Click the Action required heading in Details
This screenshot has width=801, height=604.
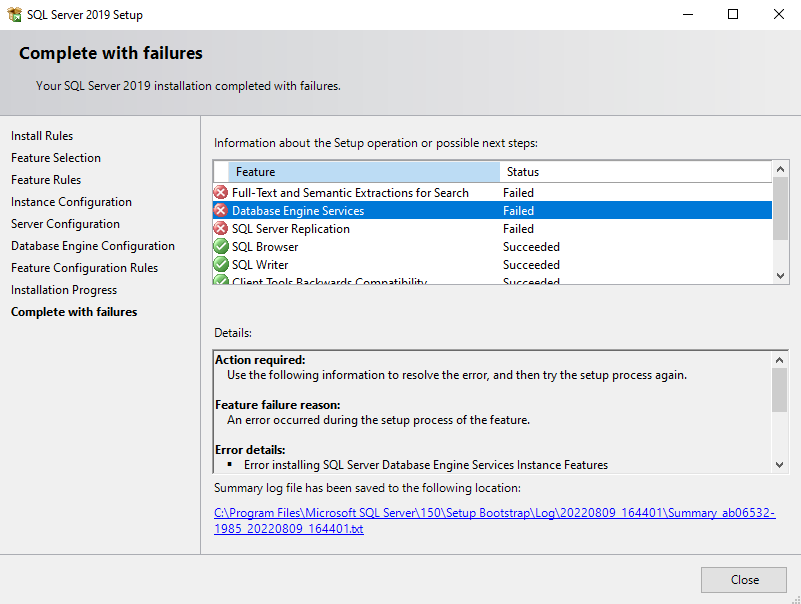[260, 360]
